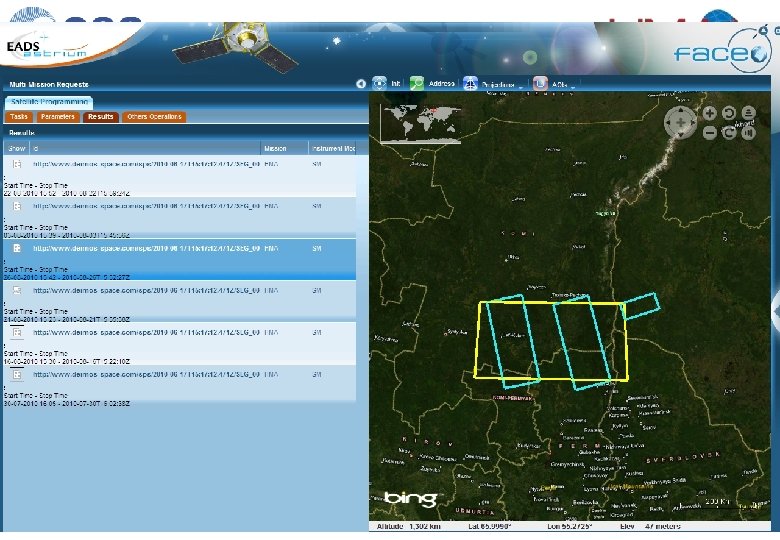Sort by the Id column header

pyautogui.click(x=145, y=148)
